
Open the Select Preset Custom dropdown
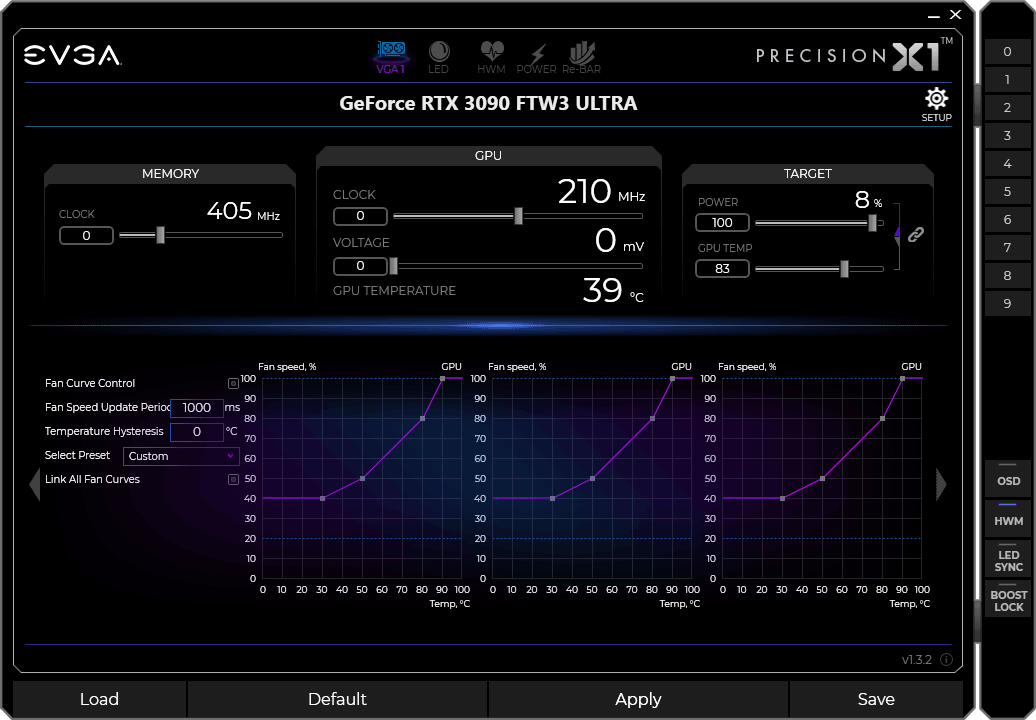(x=181, y=456)
